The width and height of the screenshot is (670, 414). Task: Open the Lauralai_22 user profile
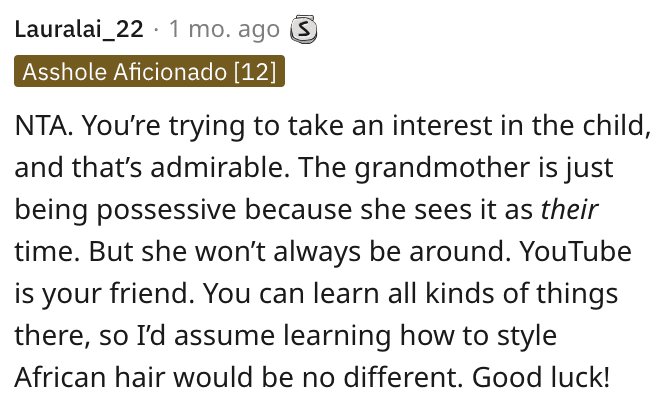[79, 29]
